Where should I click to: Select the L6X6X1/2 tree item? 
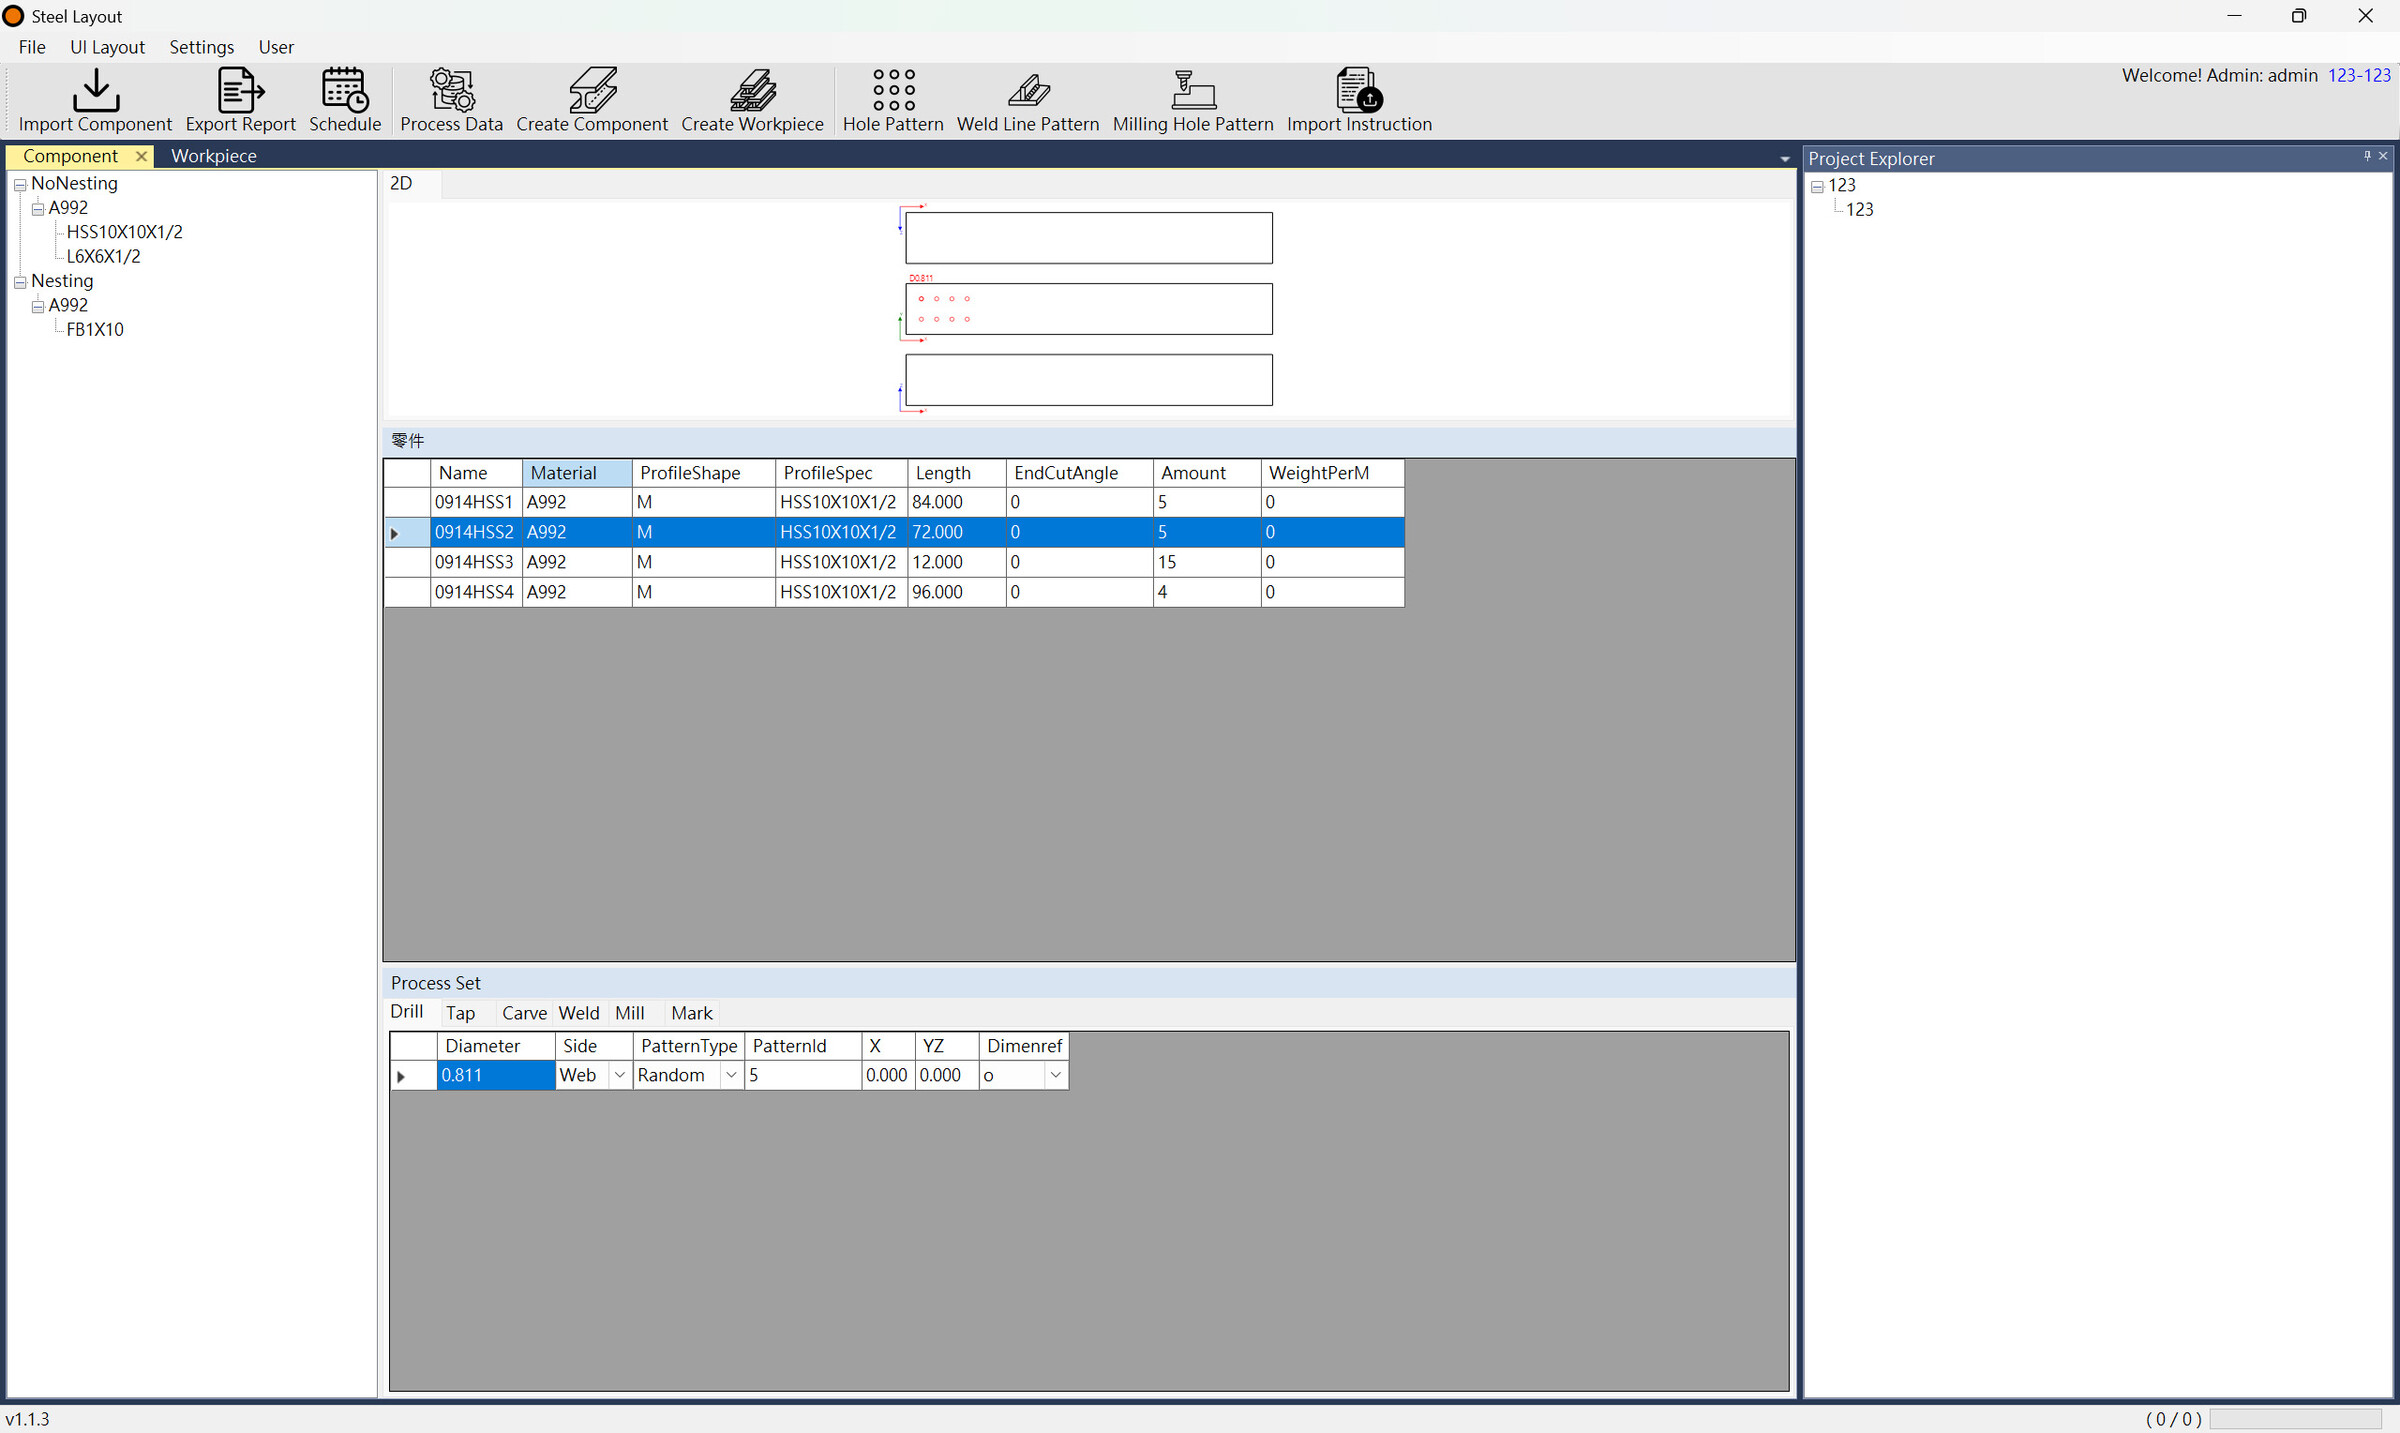click(103, 256)
